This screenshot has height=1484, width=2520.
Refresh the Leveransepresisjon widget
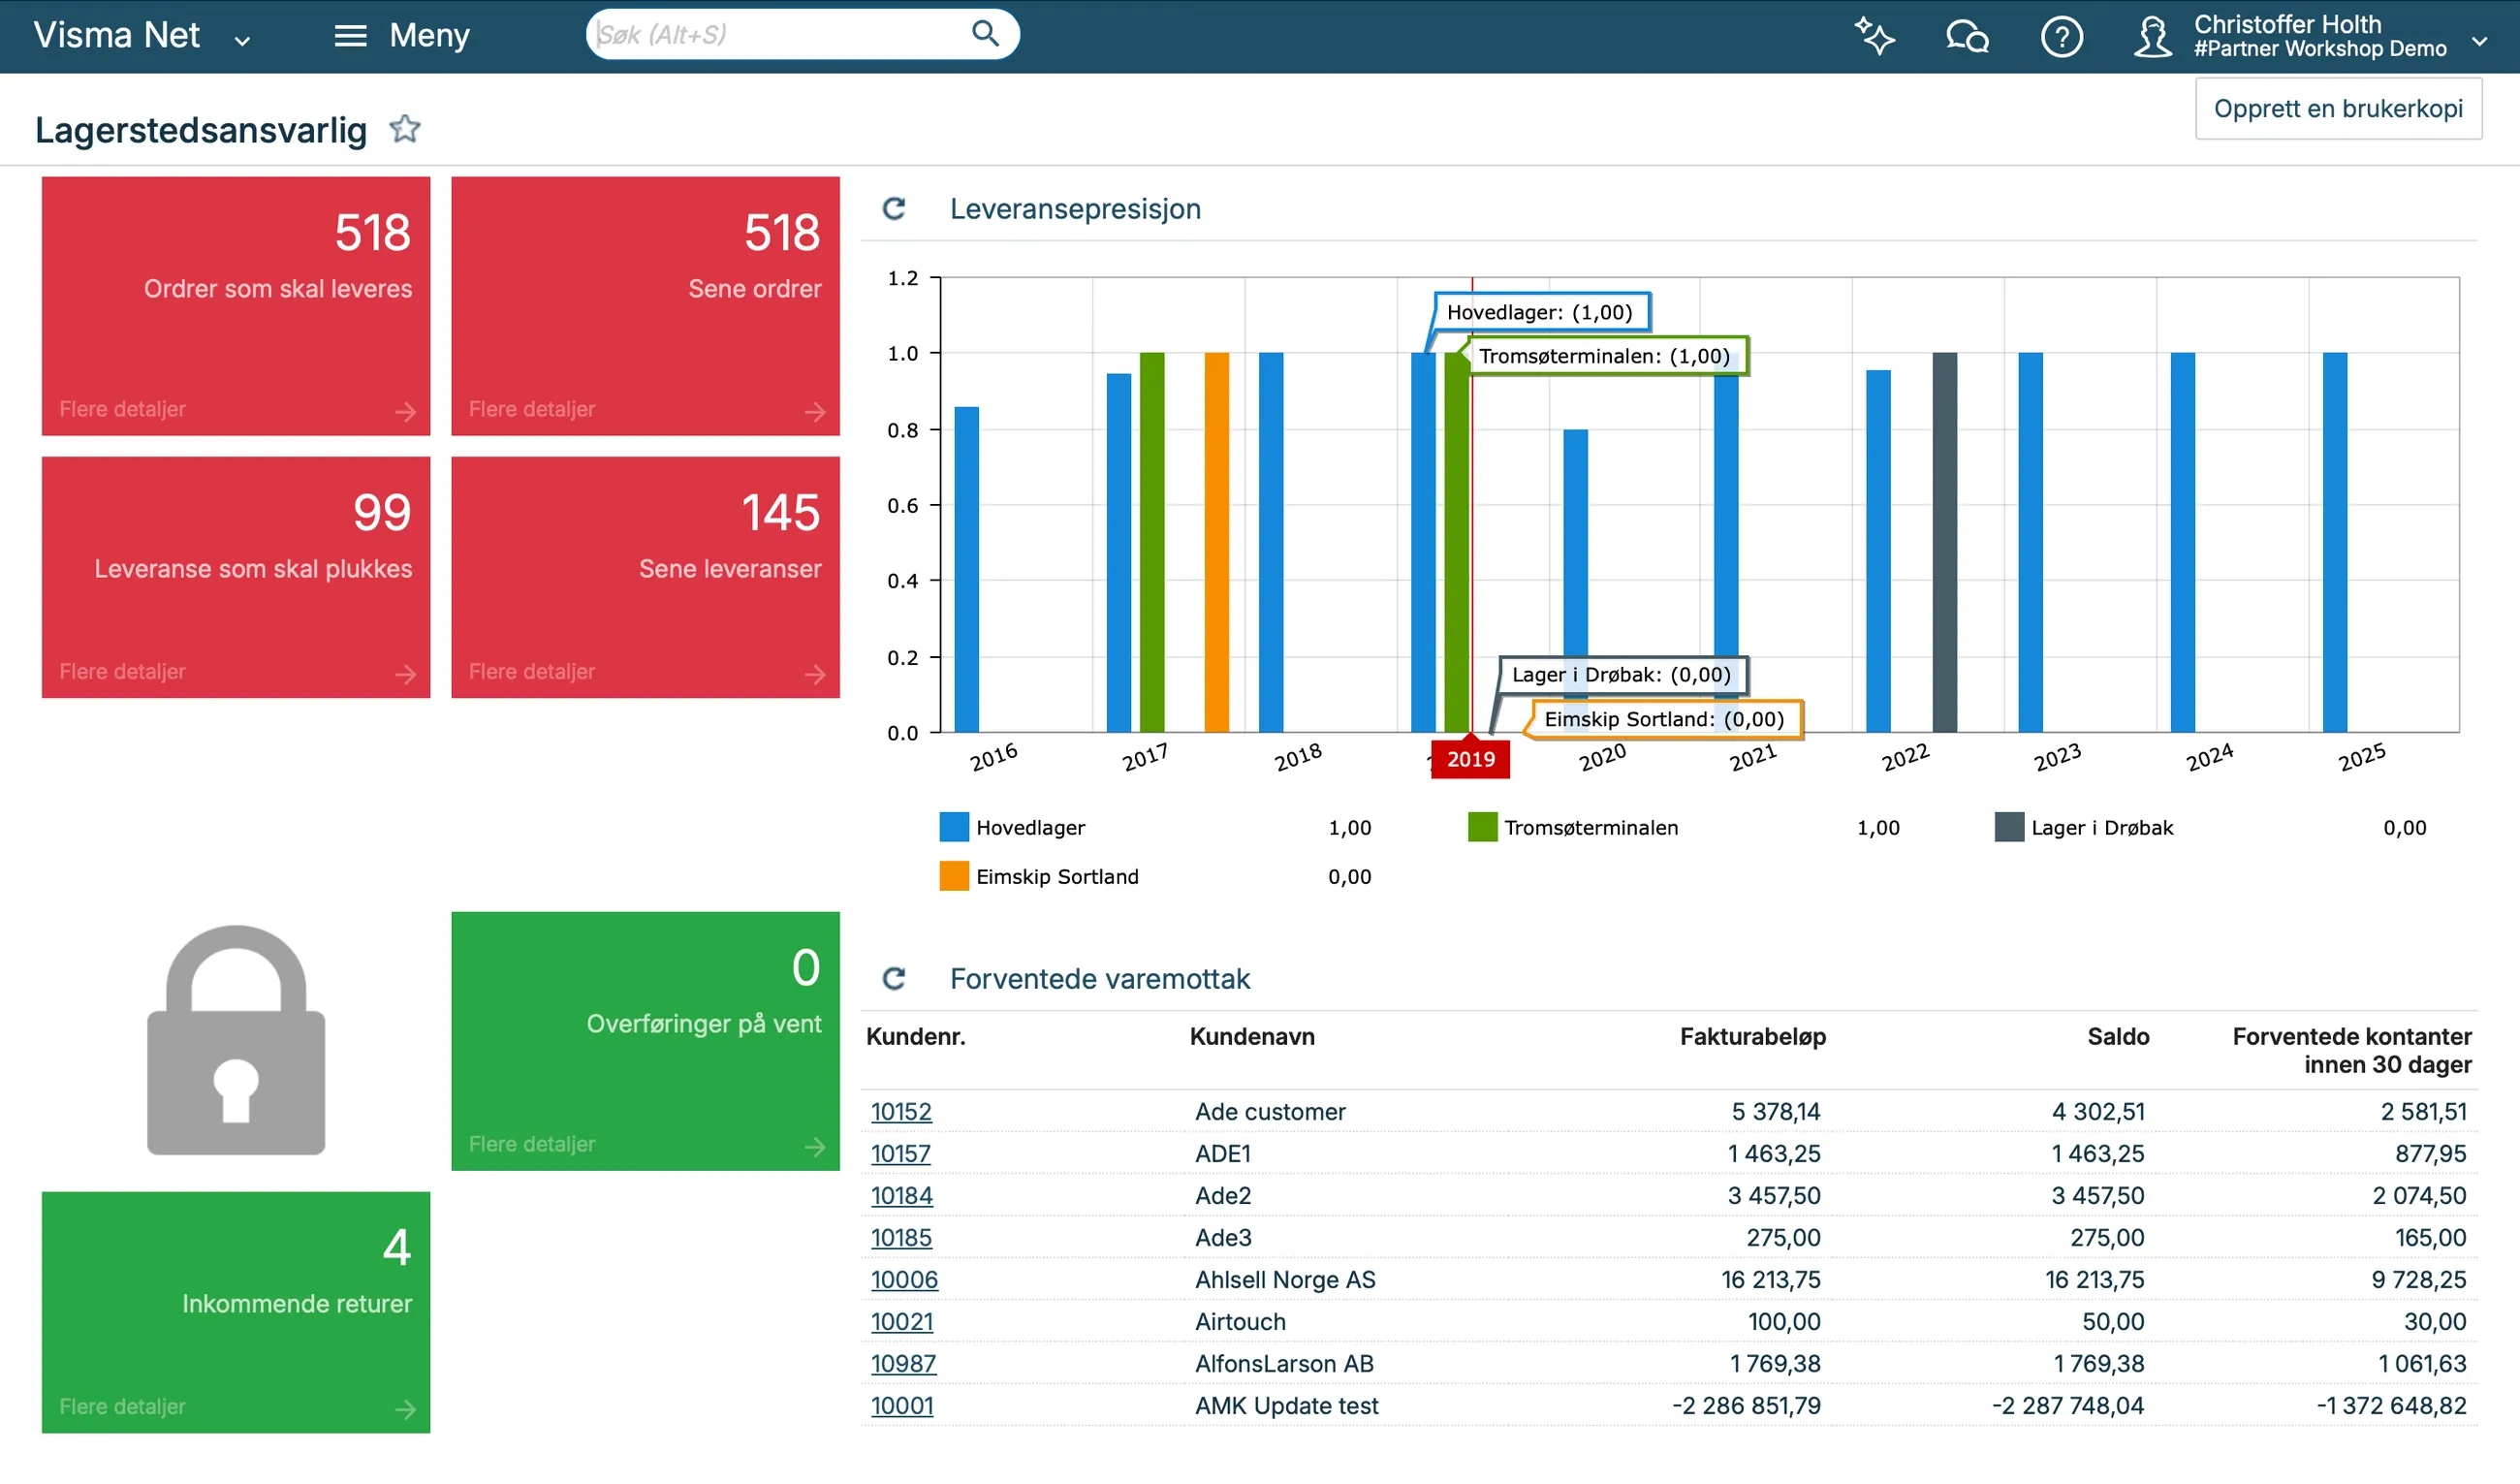[x=893, y=209]
